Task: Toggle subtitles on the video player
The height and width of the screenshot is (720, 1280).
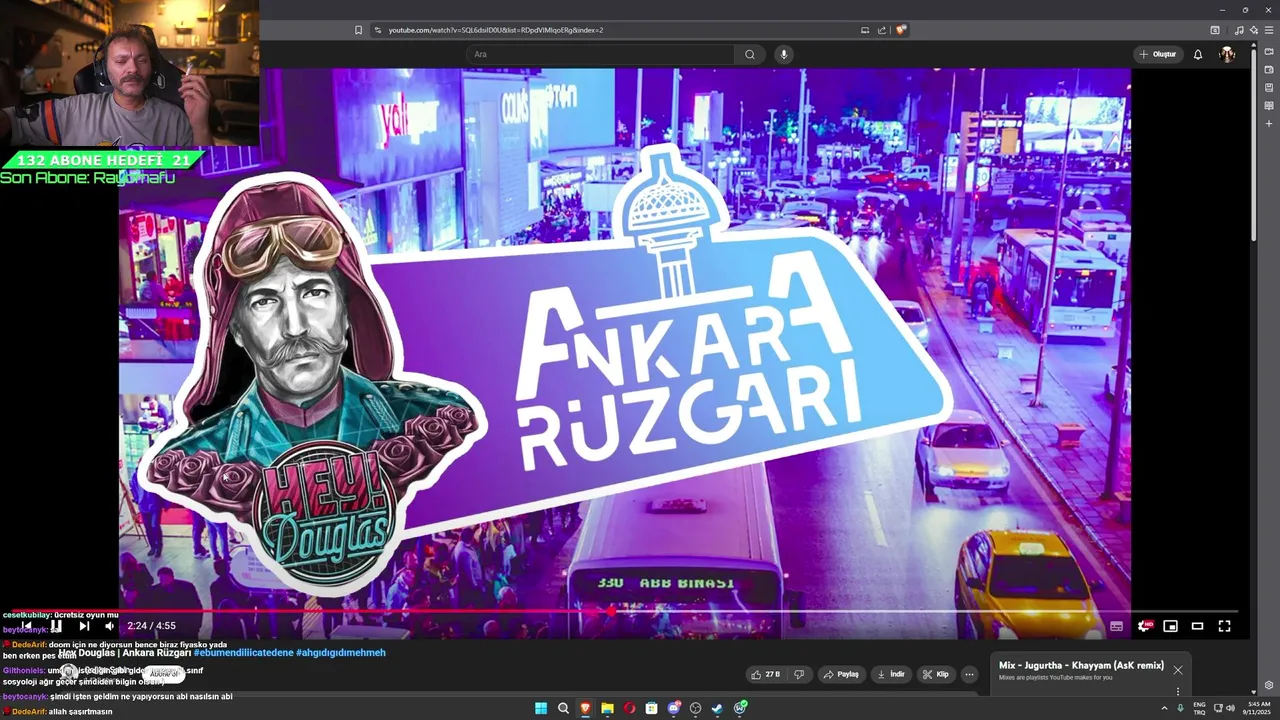Action: pos(1116,626)
